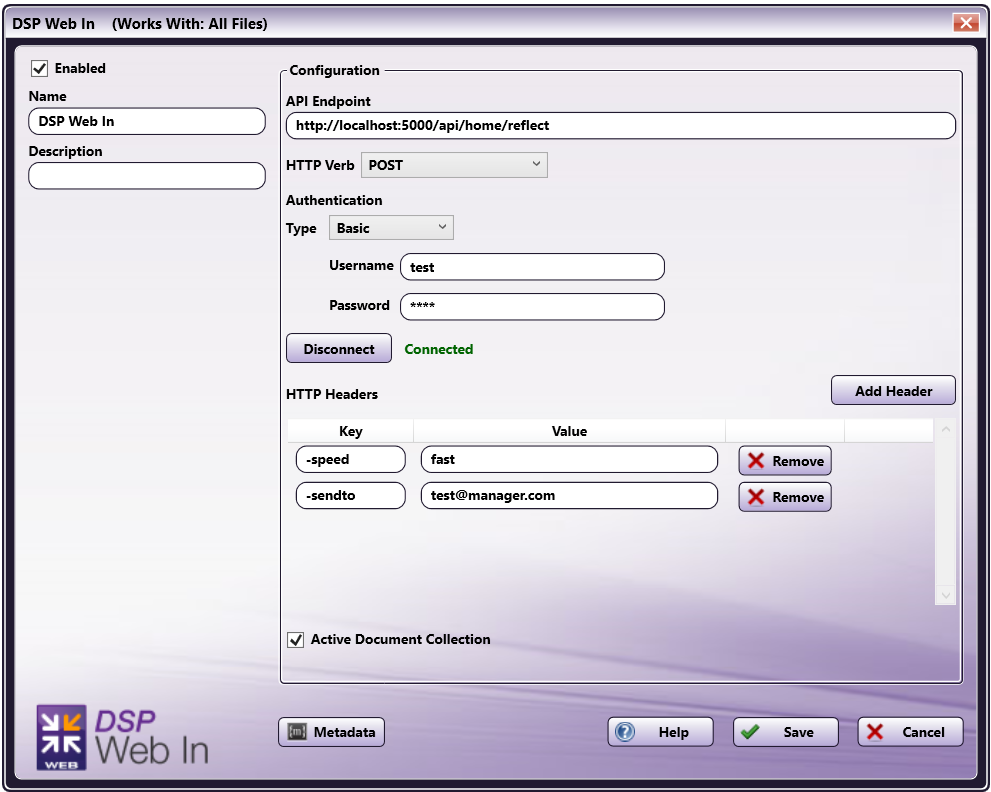Click the red X icon on the -sendto row's Remove button
Viewport: 991px width, 792px height.
coord(756,497)
